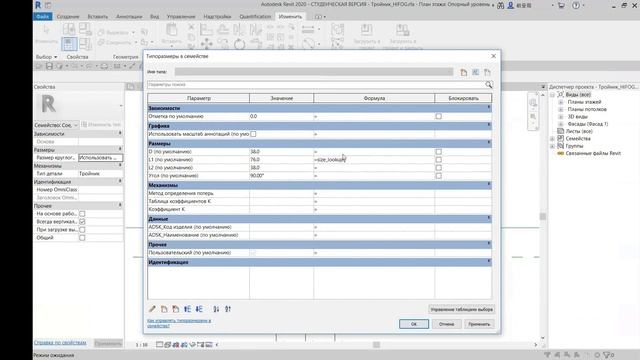Open Справка по свойствам link

coord(60,343)
